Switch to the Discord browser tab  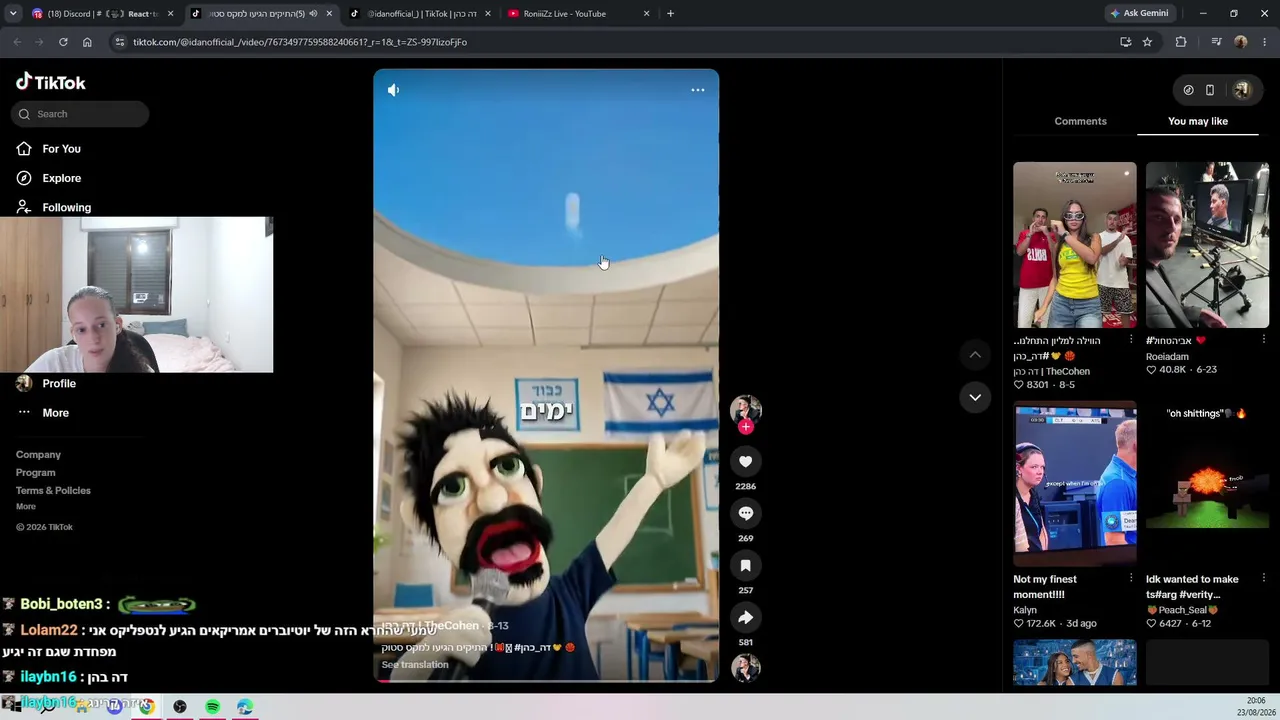[104, 14]
